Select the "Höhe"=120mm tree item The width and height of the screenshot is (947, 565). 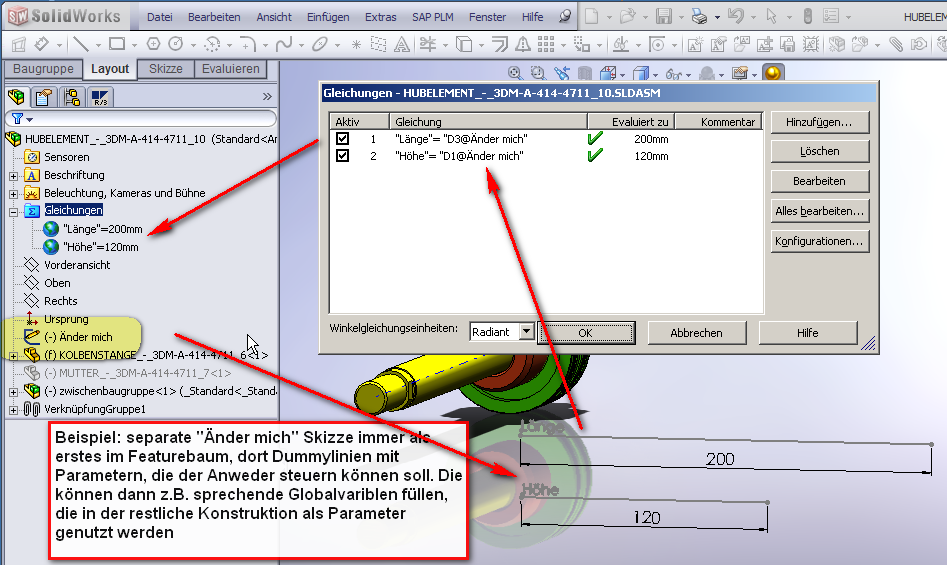tap(100, 247)
